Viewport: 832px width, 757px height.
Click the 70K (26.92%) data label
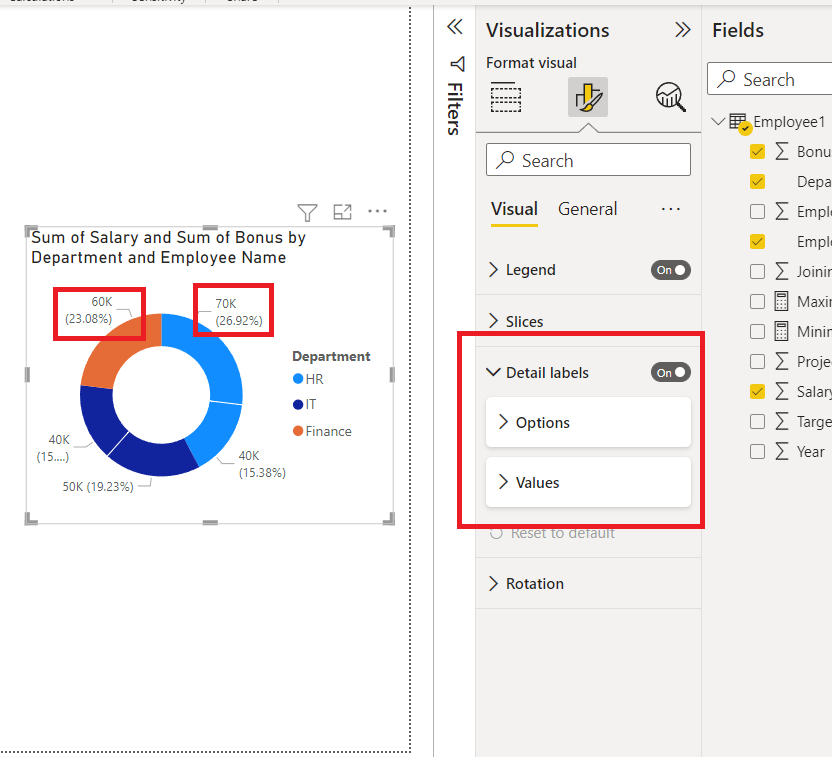(x=238, y=312)
